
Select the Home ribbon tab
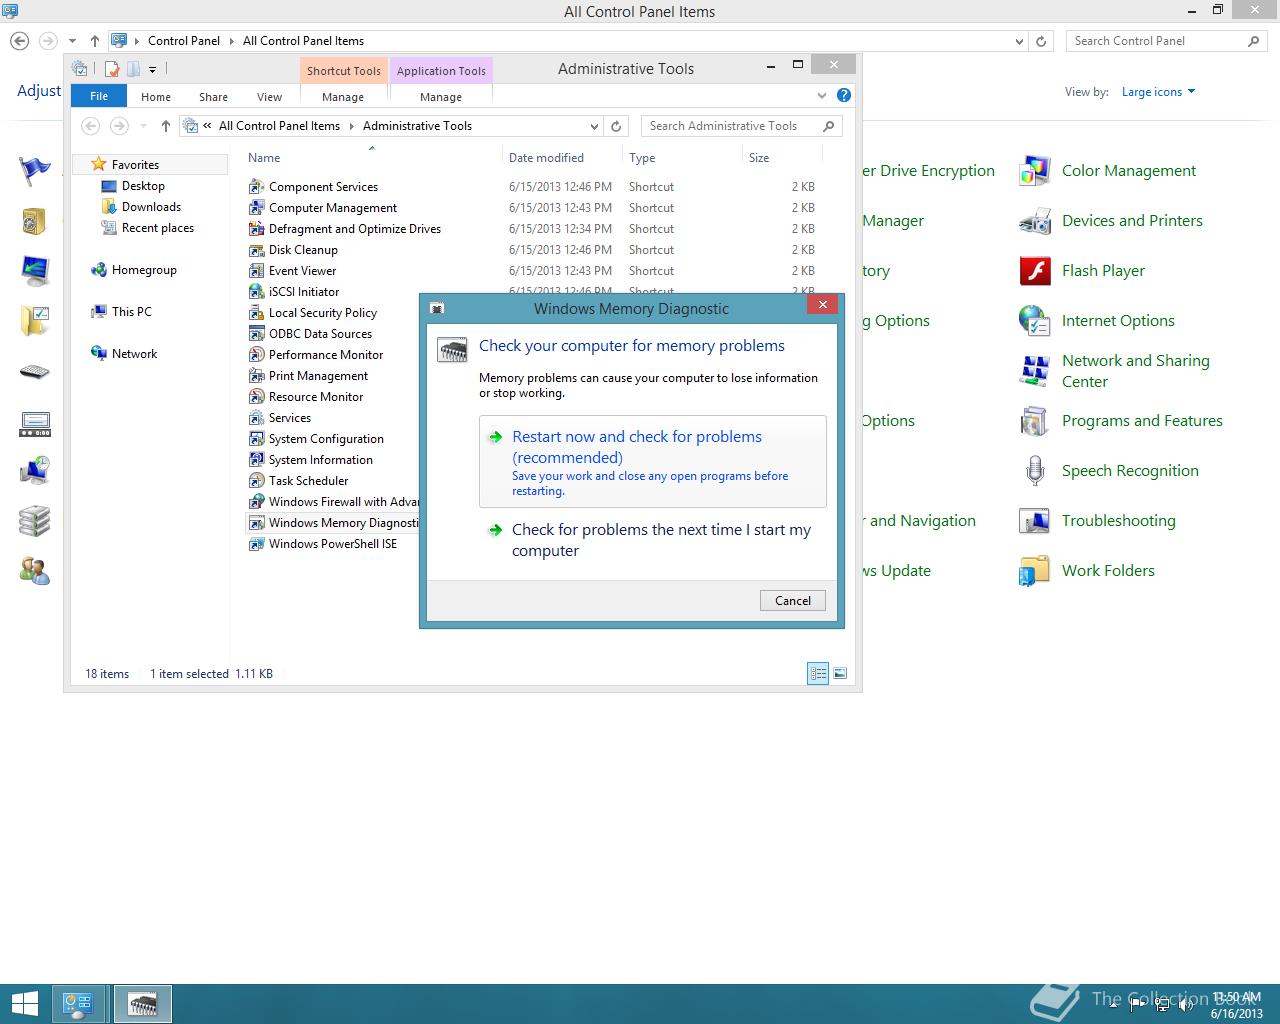click(156, 97)
